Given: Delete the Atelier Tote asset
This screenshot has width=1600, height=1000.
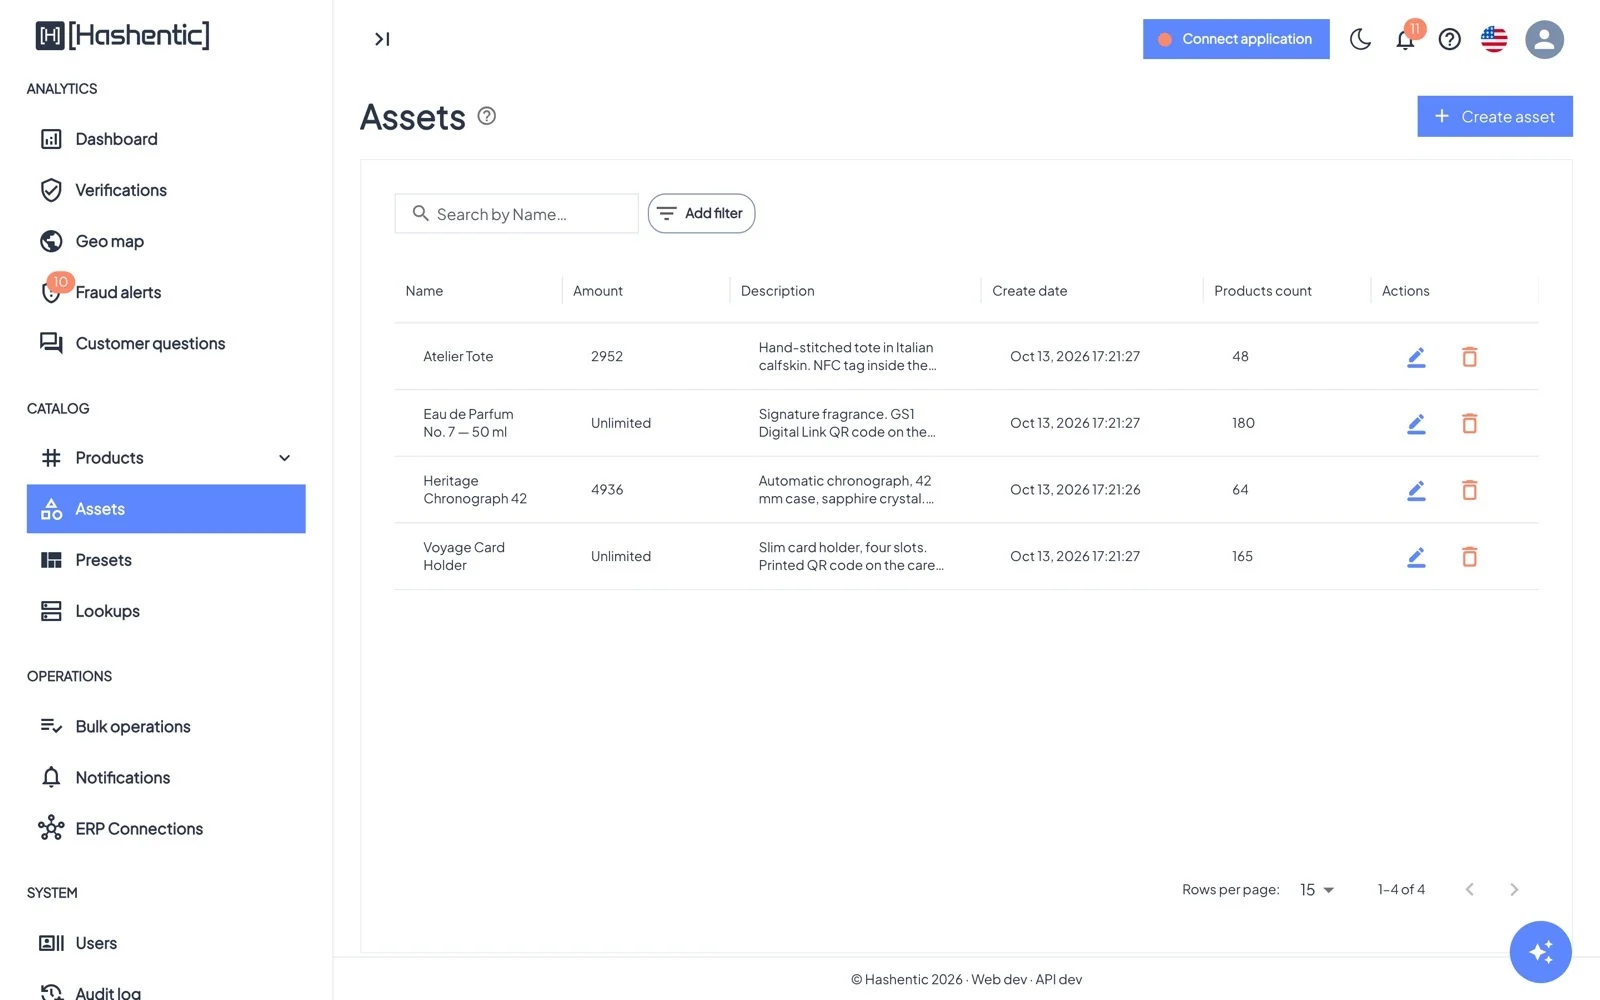Looking at the screenshot, I should (1469, 357).
